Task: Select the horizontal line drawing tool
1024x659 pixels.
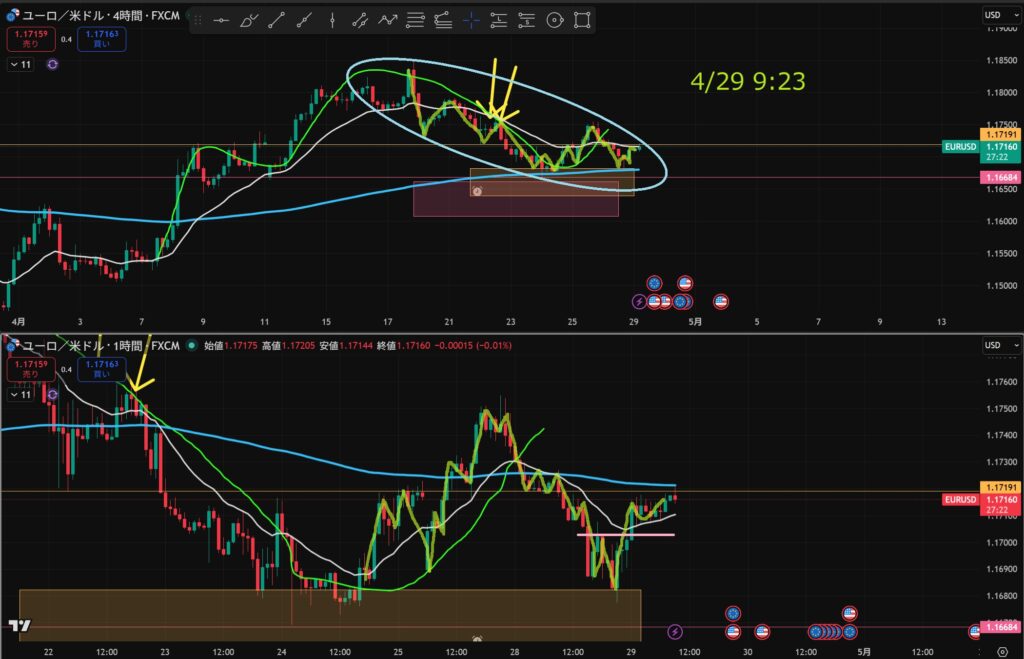Action: (221, 21)
